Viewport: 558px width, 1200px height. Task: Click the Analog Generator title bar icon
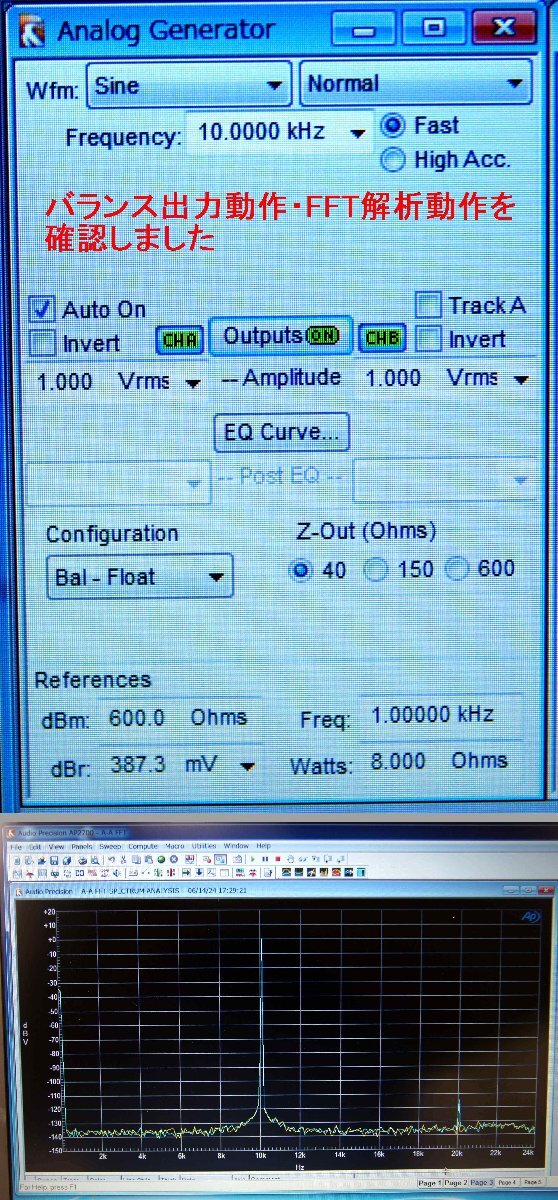point(33,30)
